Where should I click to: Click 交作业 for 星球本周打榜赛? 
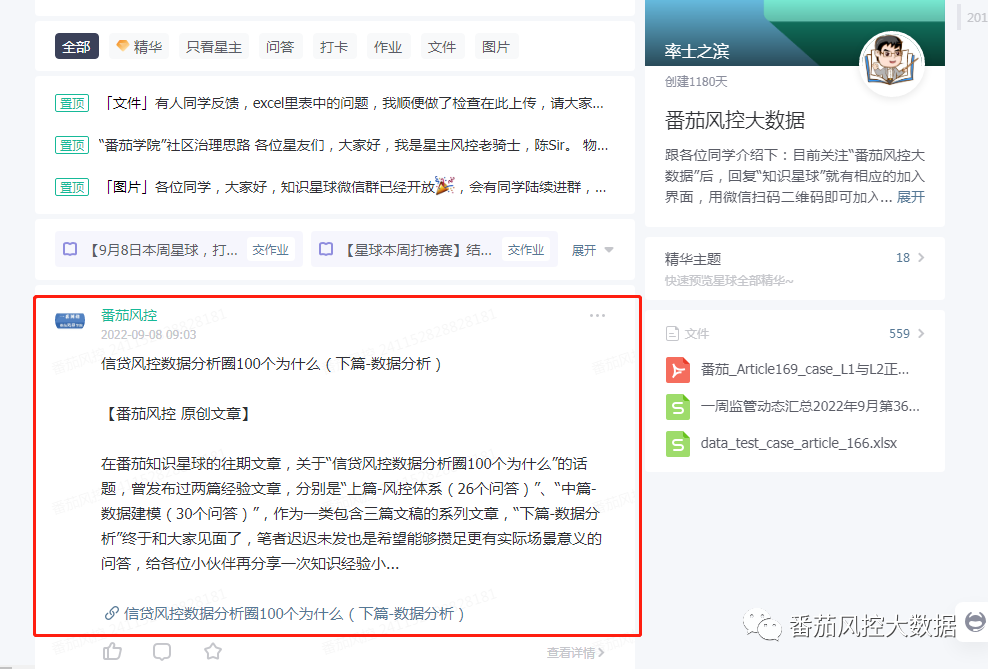pos(525,249)
